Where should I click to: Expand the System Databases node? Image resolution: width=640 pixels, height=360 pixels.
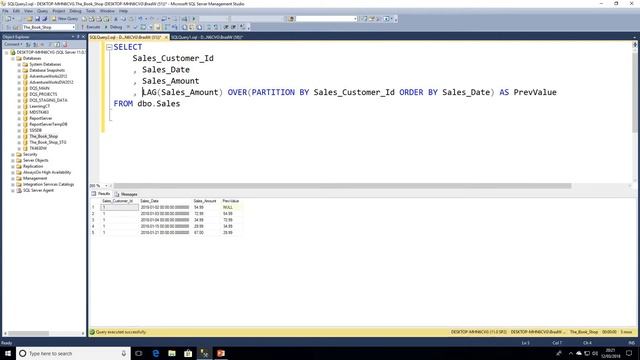coord(19,64)
